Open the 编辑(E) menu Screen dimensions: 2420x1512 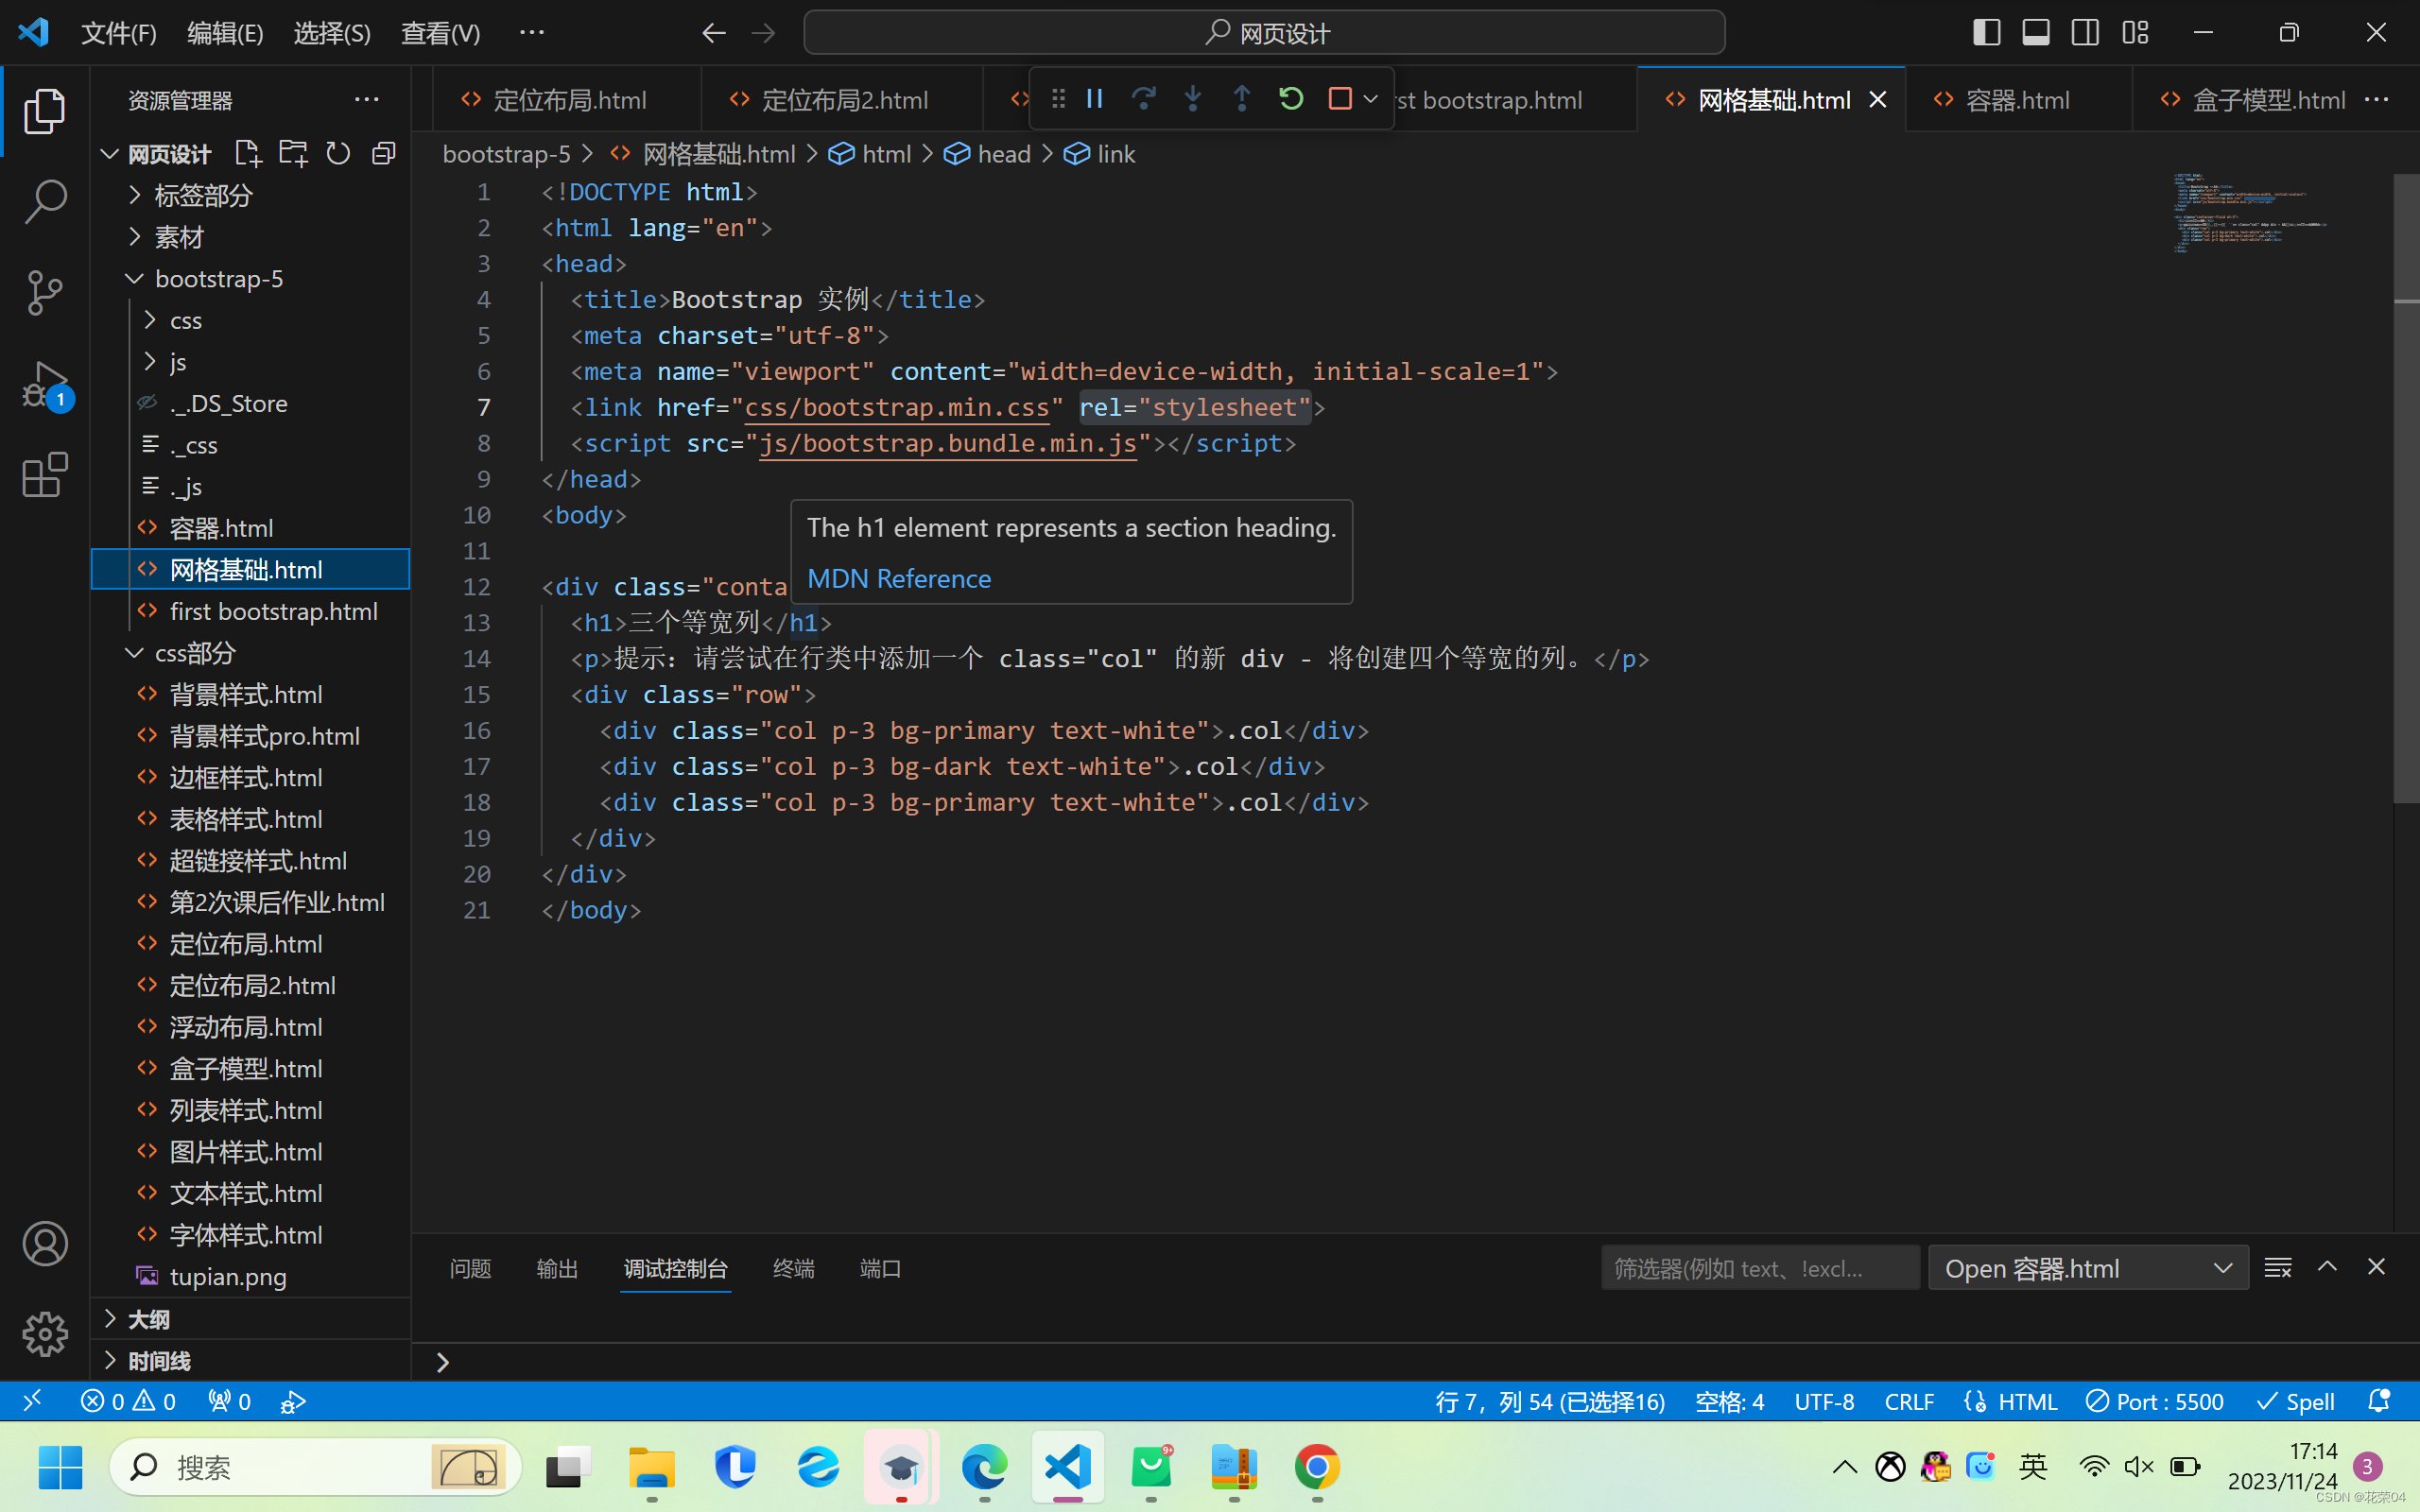pos(225,33)
